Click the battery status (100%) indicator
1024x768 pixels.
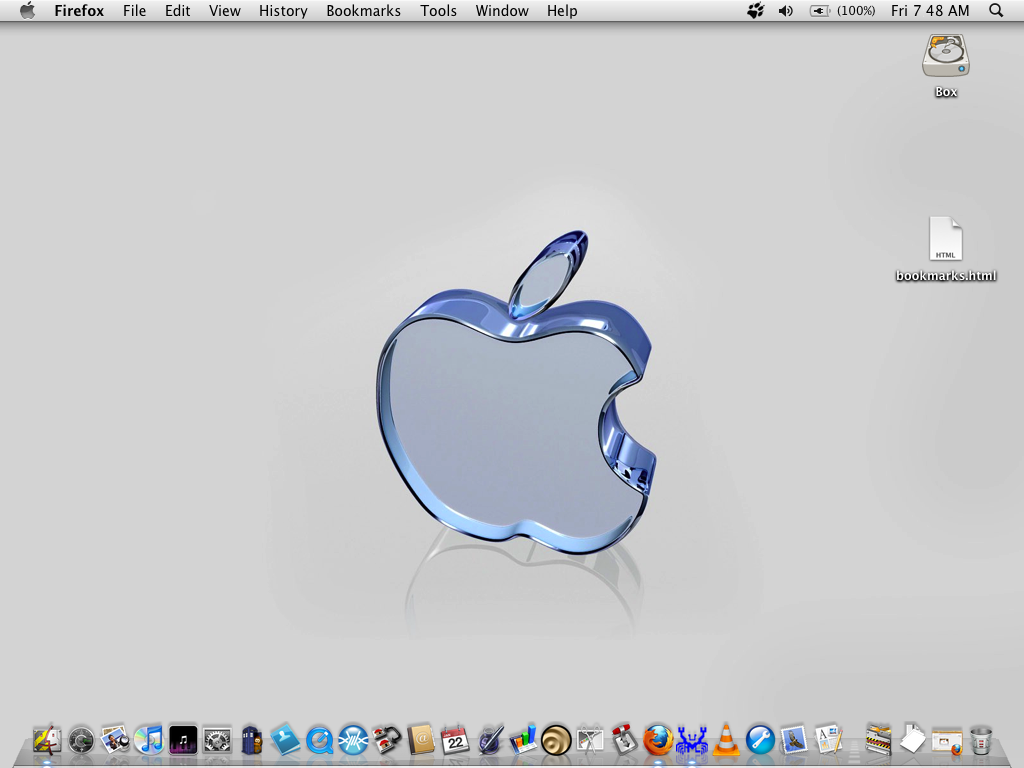pos(842,10)
